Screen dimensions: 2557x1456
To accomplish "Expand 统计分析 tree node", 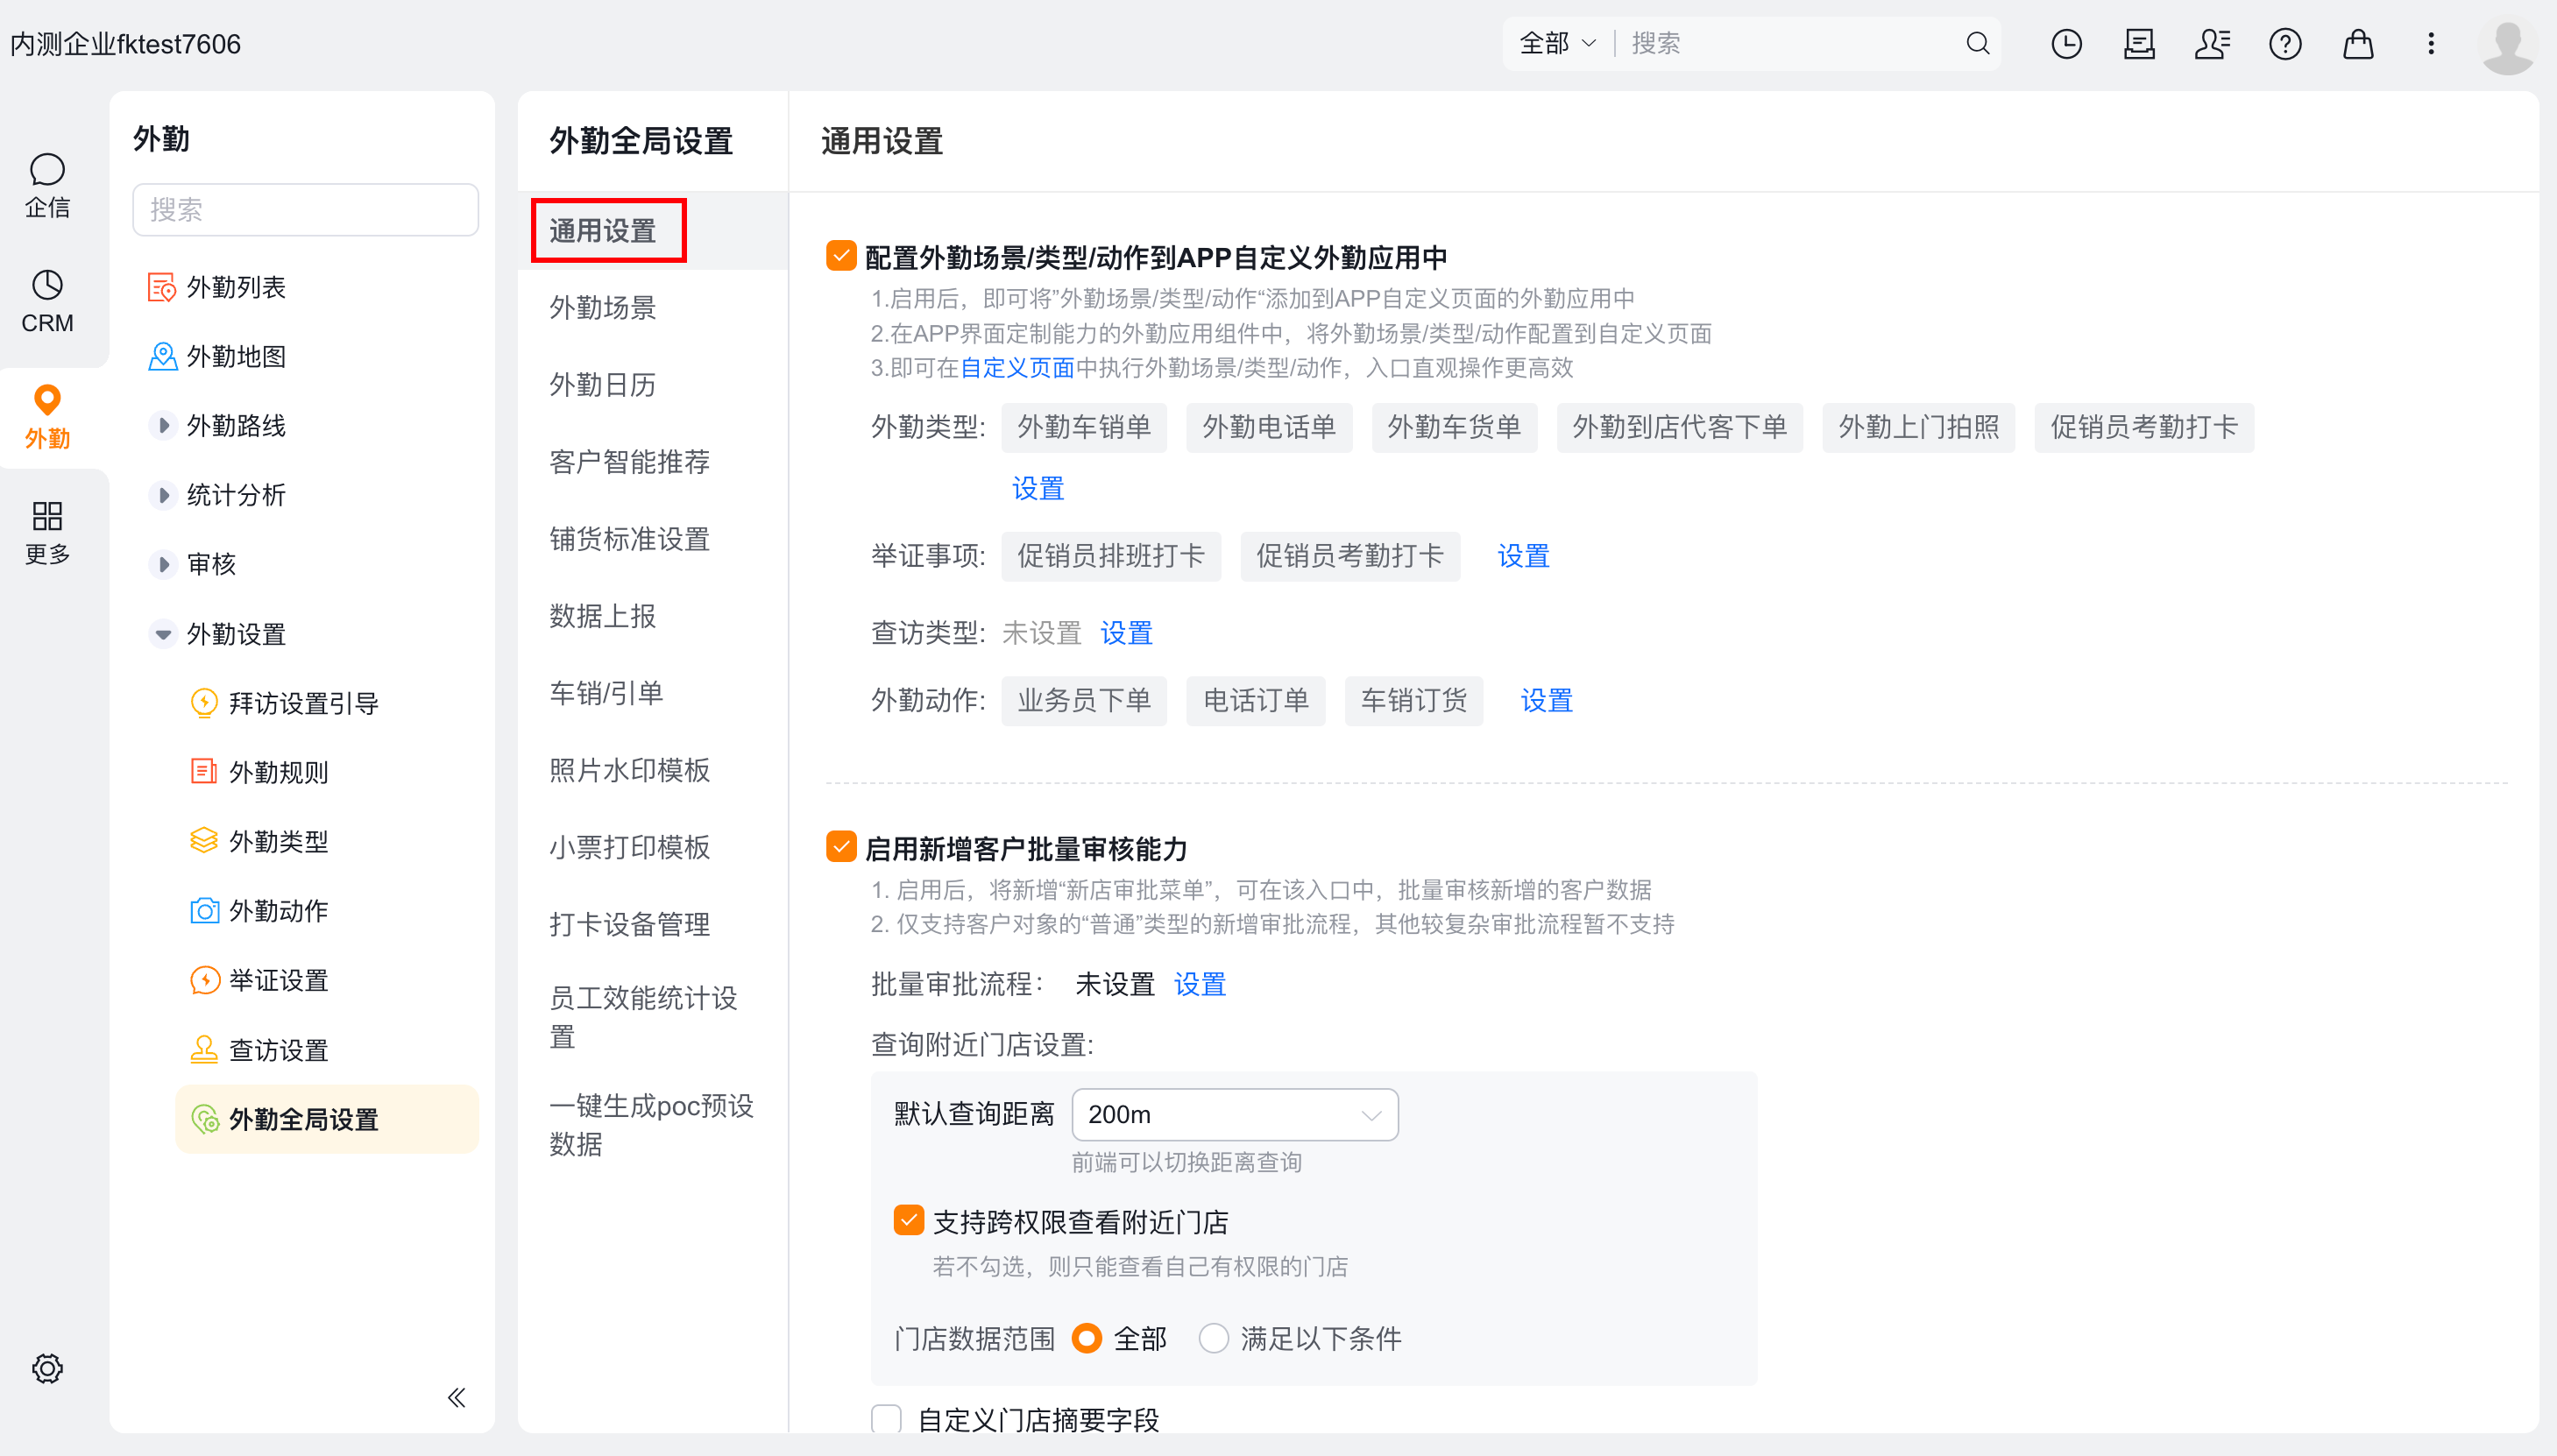I will (164, 495).
